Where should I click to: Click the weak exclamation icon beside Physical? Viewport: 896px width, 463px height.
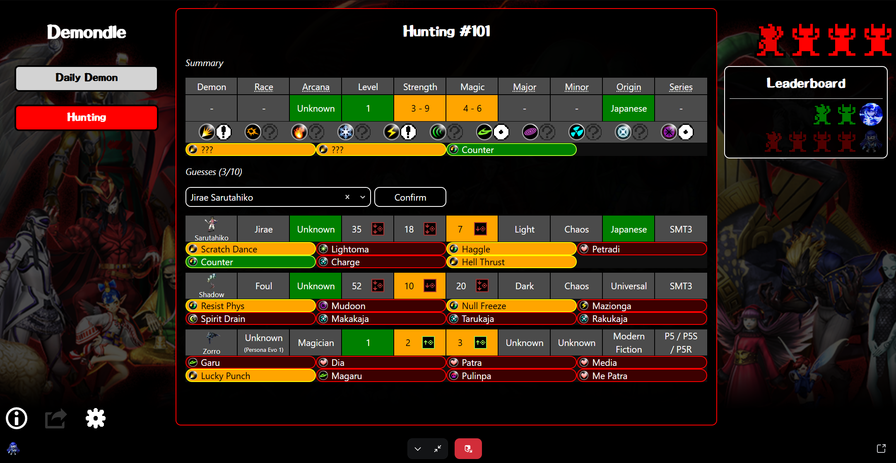223,132
